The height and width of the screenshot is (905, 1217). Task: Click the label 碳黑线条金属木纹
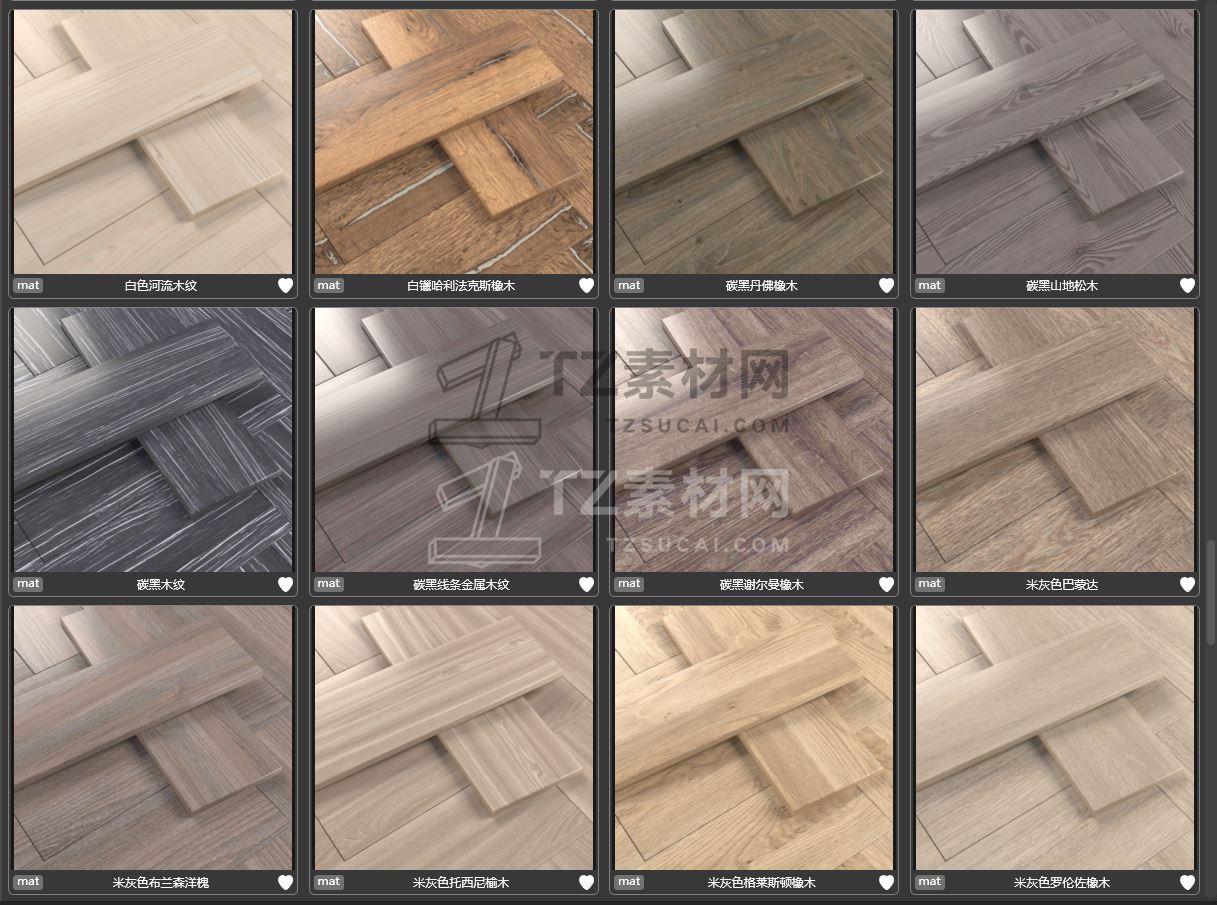(x=461, y=584)
